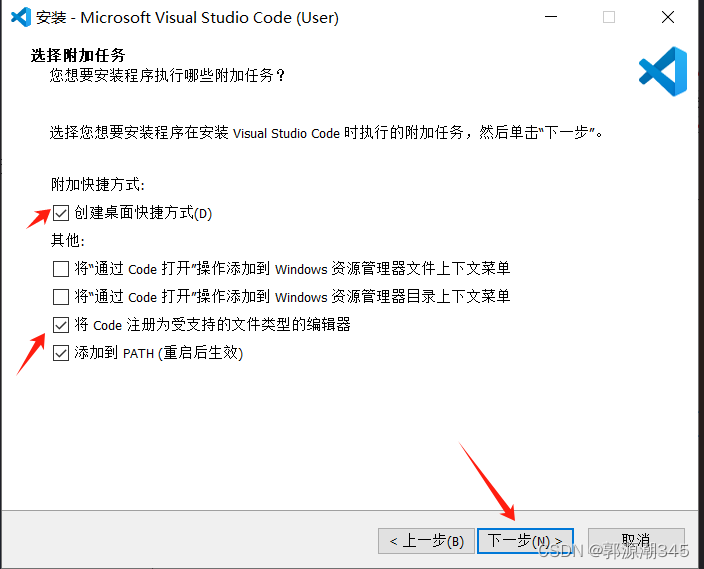Image resolution: width=704 pixels, height=569 pixels.
Task: Click the 选择附加任务 heading
Action: 78,55
